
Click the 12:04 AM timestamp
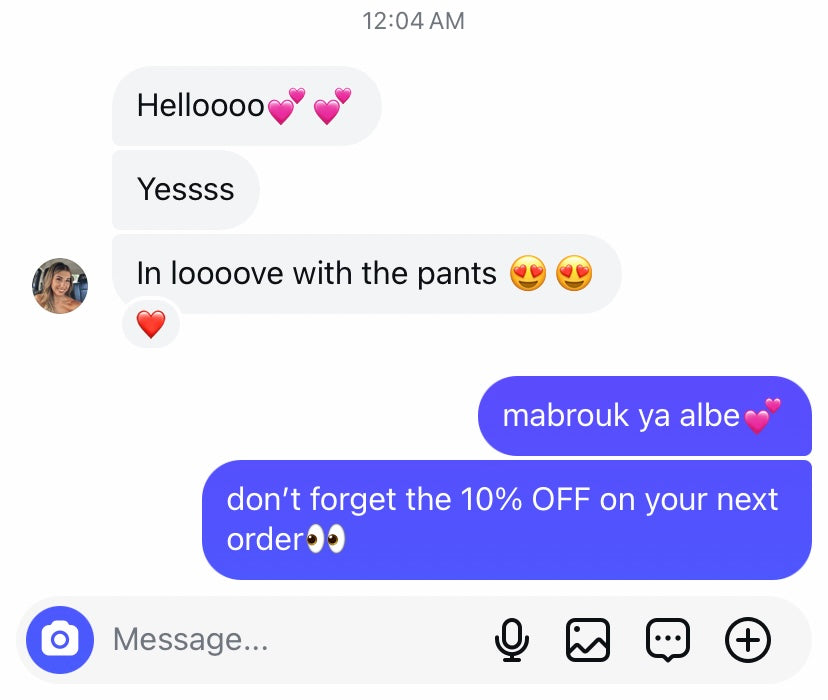point(413,21)
